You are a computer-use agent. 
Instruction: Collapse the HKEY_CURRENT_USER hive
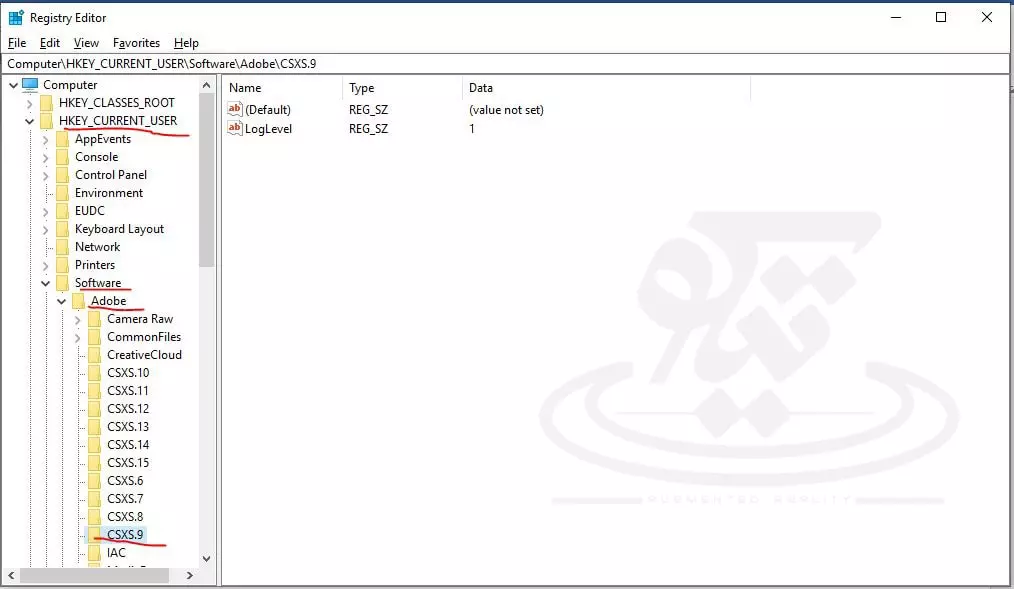click(x=29, y=121)
